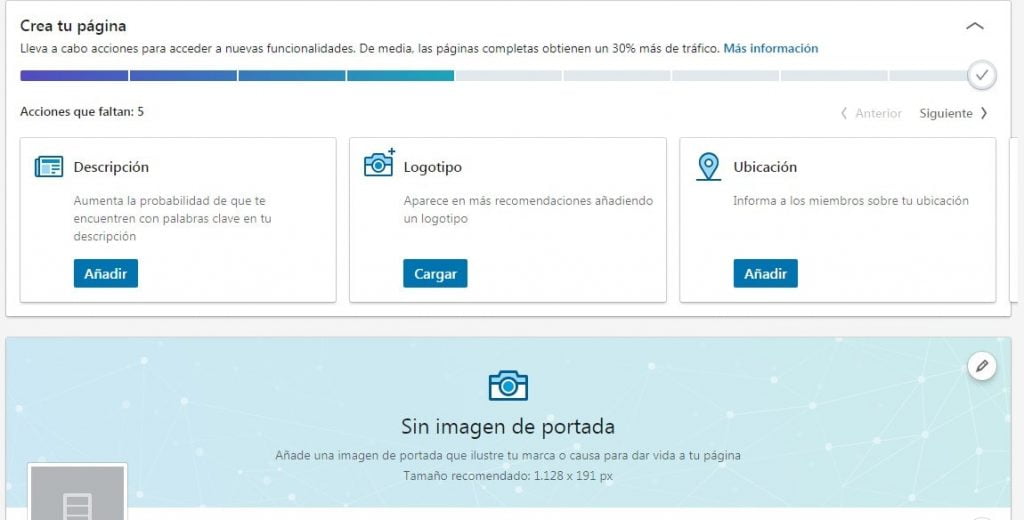This screenshot has width=1024, height=520.
Task: Click the right chevron beside Siguiente
Action: (x=984, y=113)
